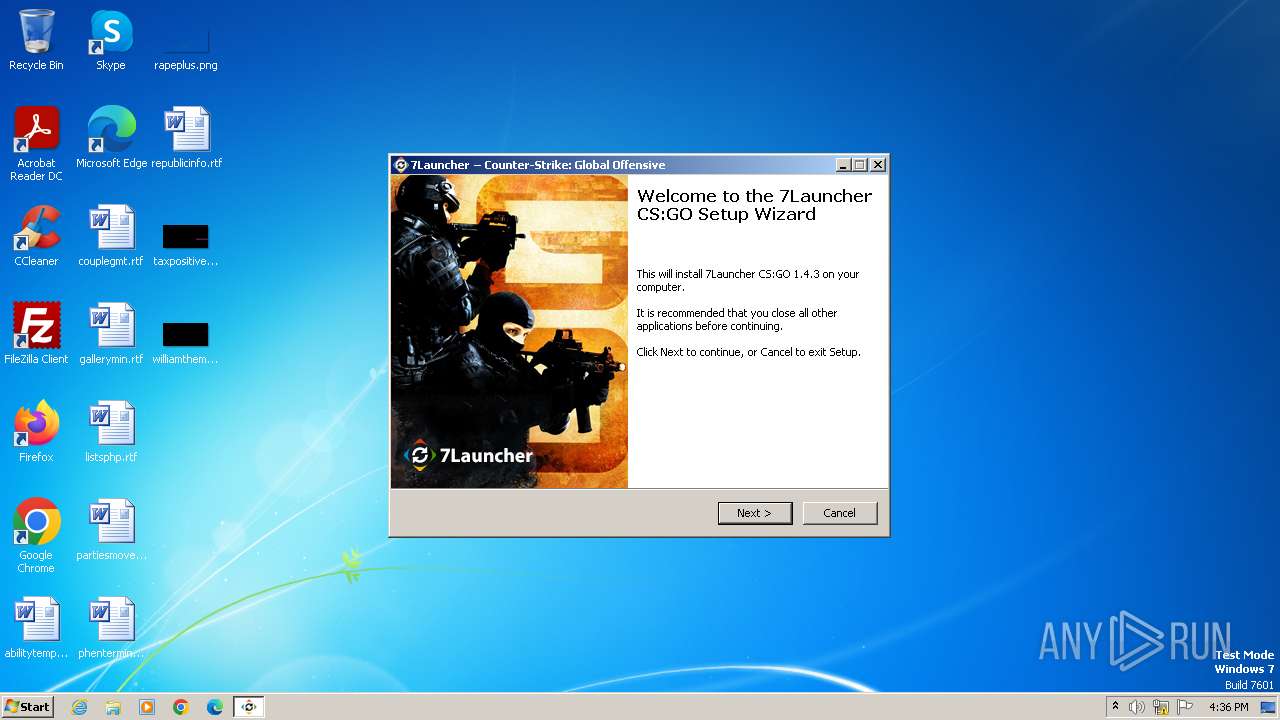Open the network status tray icon

(1161, 707)
